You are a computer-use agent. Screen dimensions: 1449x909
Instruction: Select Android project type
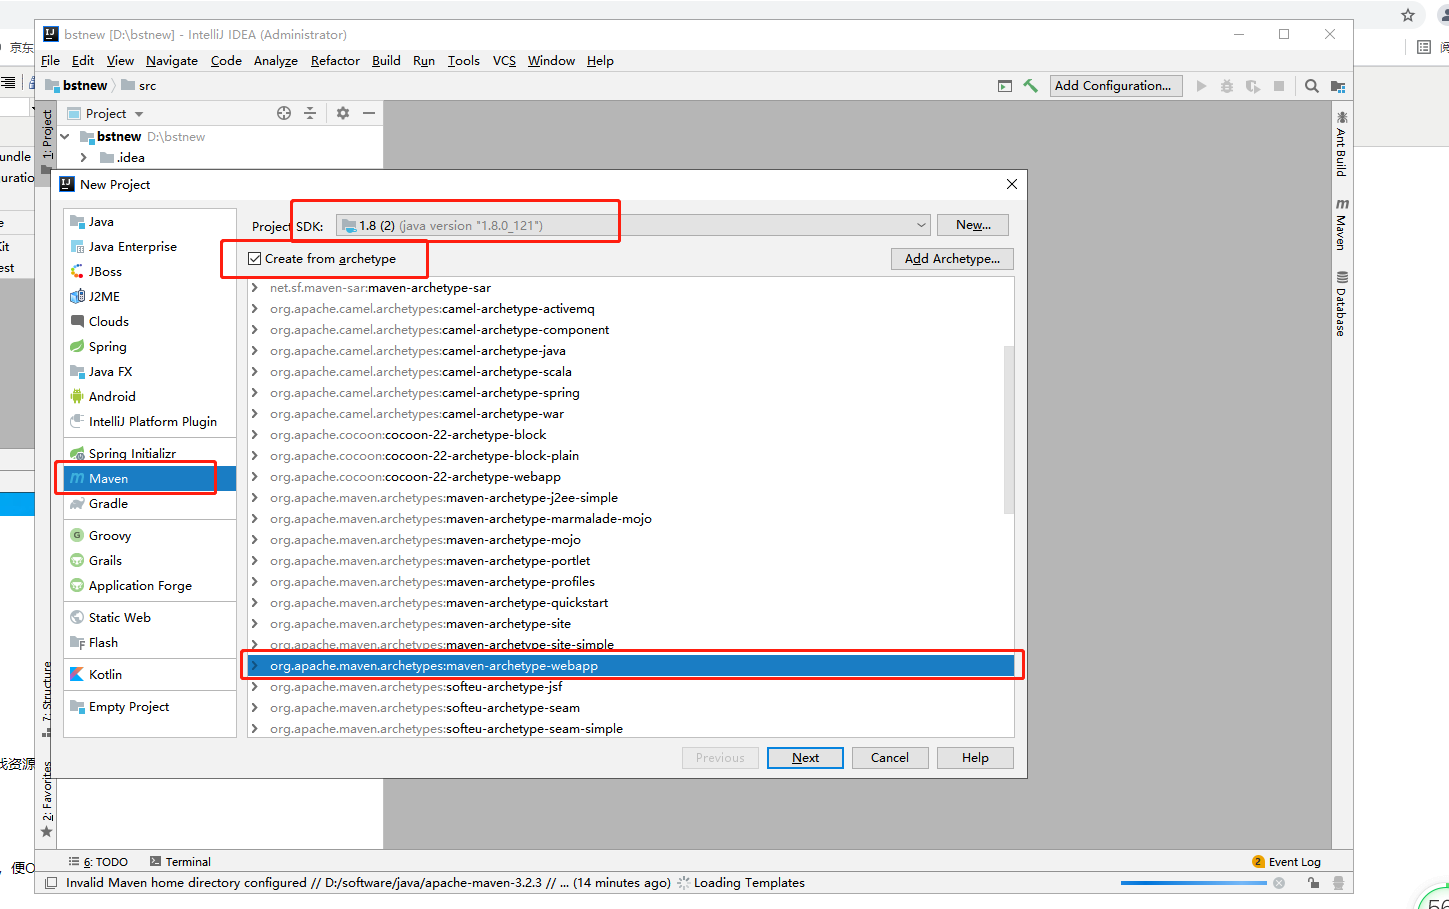[150, 397]
